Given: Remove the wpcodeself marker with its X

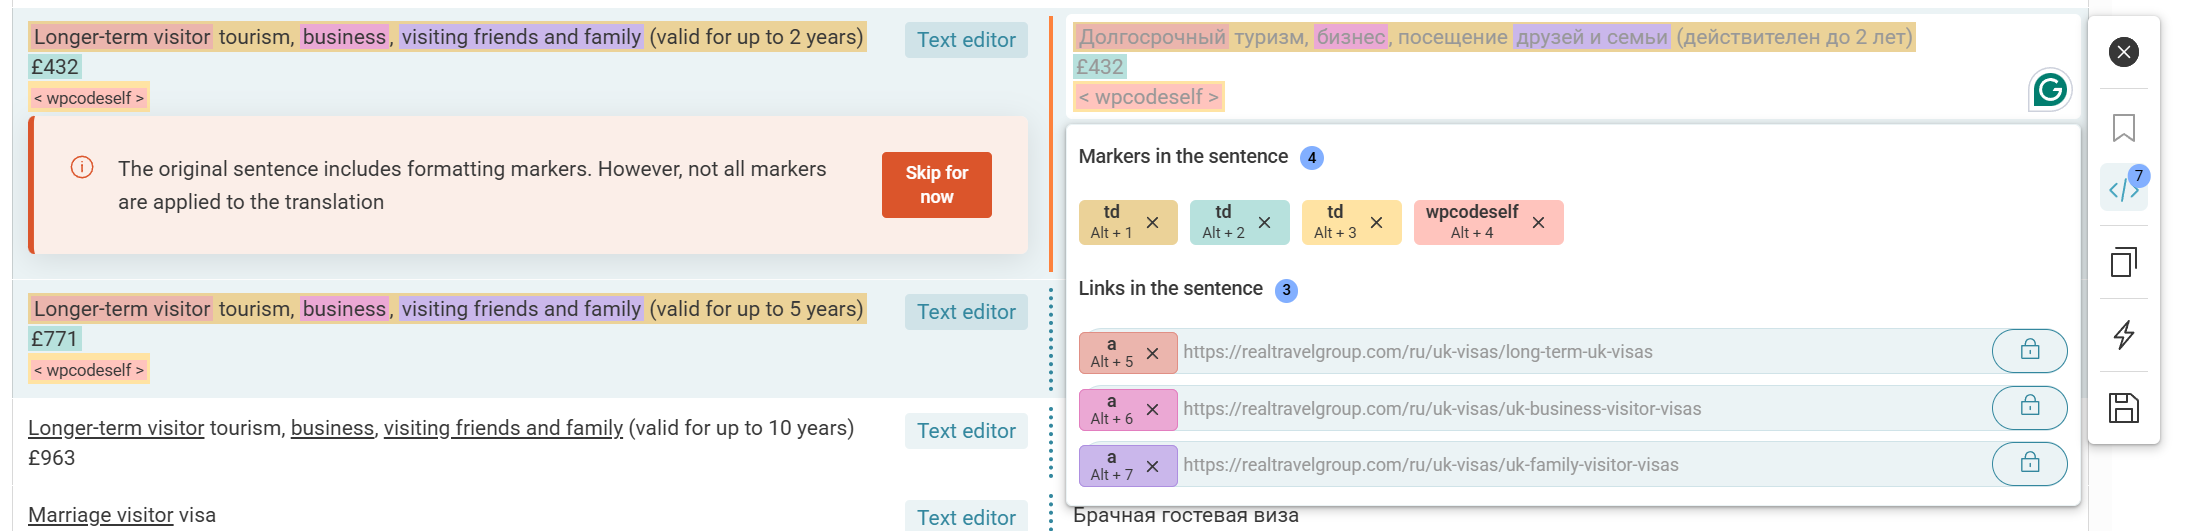Looking at the screenshot, I should (x=1538, y=223).
